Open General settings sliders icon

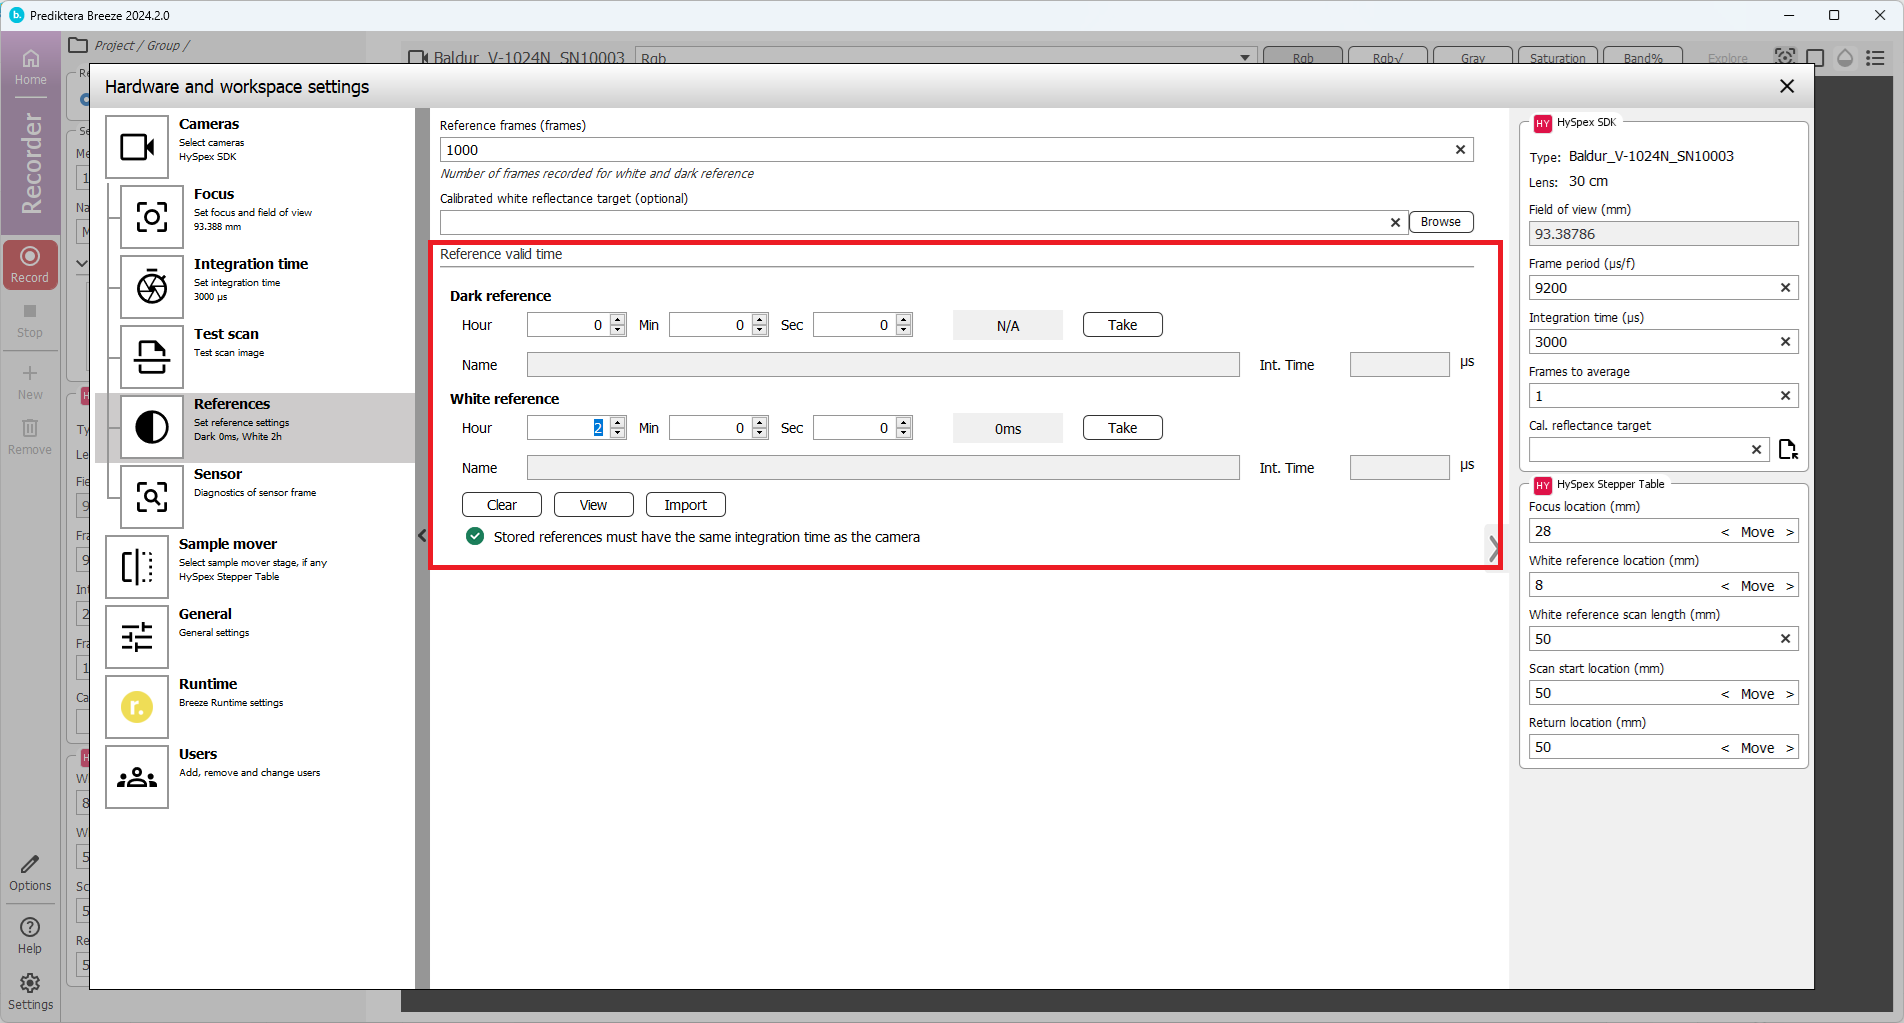pos(137,637)
